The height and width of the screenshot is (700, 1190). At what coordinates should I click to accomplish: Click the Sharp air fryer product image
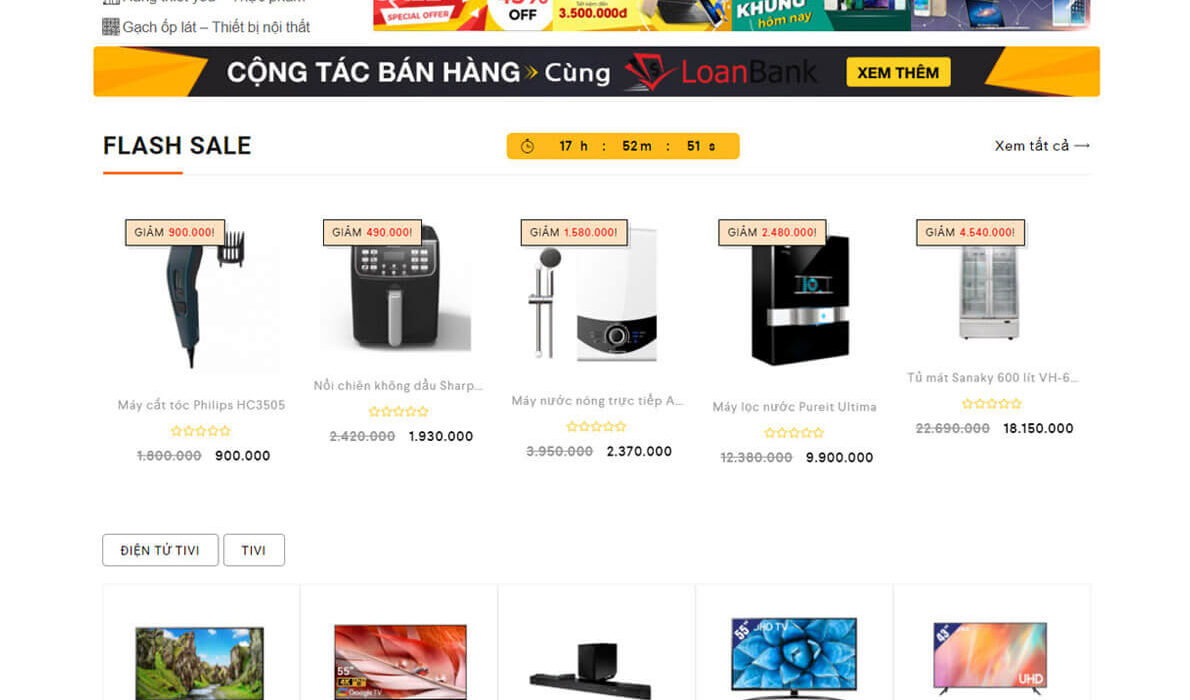coord(398,289)
